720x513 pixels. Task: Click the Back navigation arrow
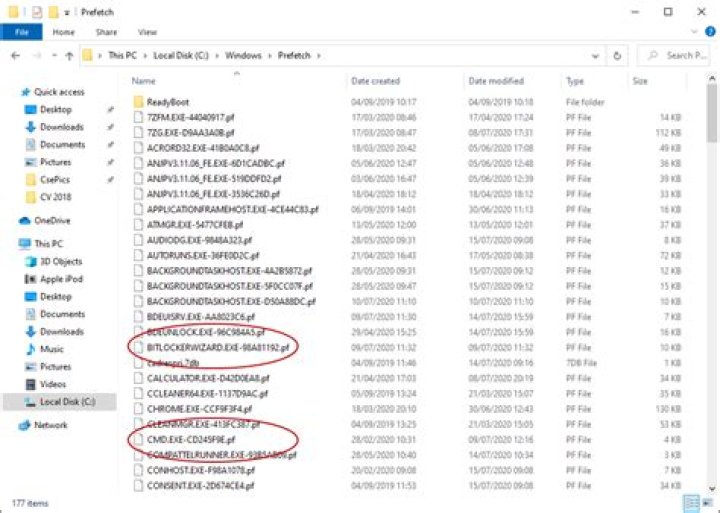14,56
